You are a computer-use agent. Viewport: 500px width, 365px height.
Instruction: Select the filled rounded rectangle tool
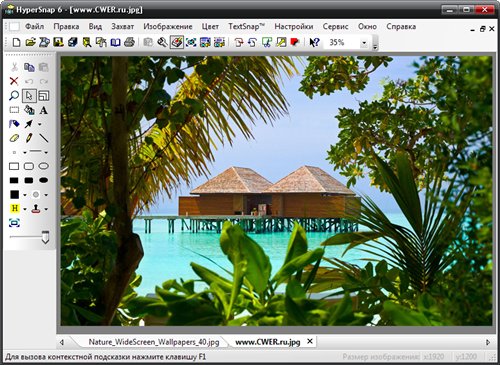point(29,180)
